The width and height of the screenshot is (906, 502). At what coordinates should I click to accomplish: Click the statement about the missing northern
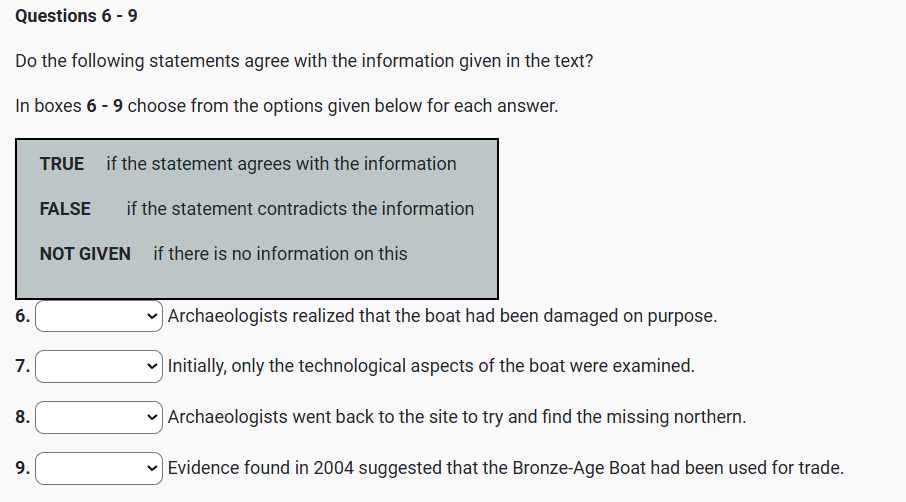click(457, 416)
